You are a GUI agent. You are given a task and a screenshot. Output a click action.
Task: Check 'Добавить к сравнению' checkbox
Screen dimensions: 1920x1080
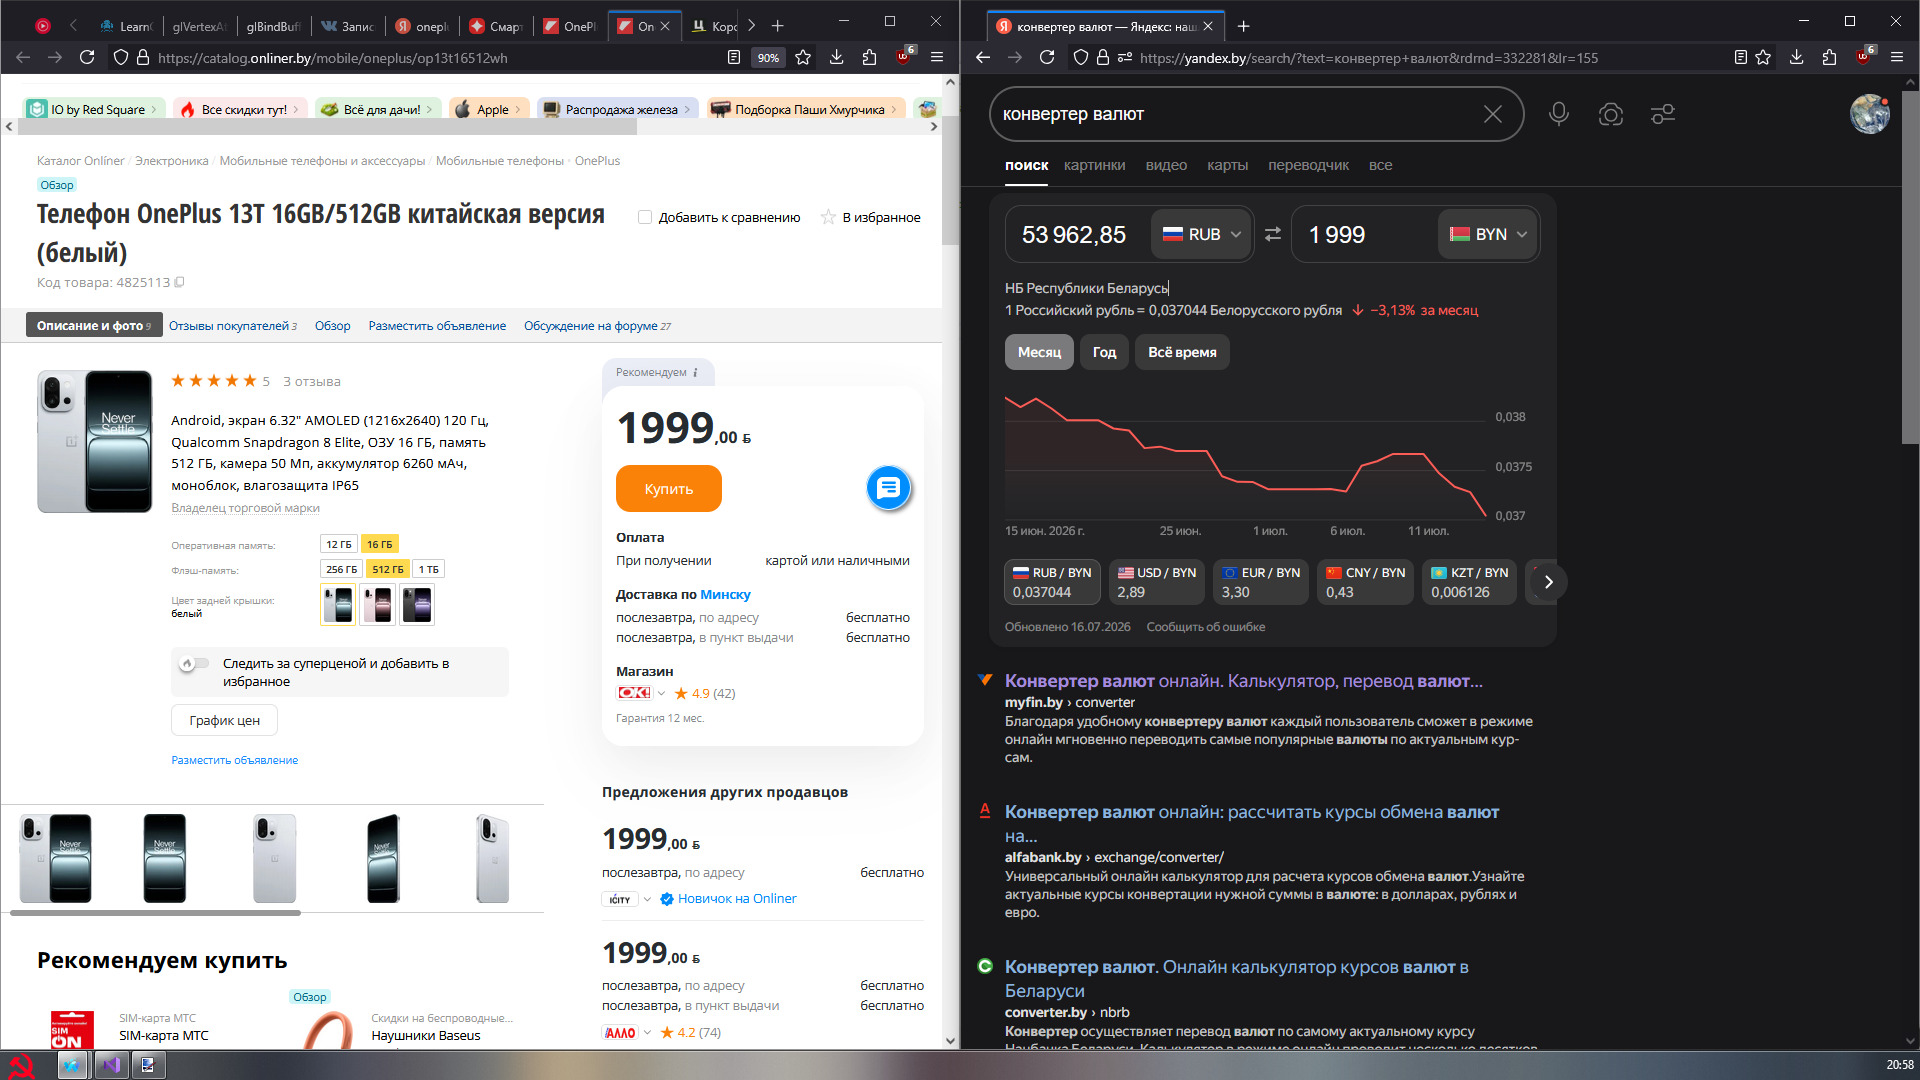[x=645, y=217]
